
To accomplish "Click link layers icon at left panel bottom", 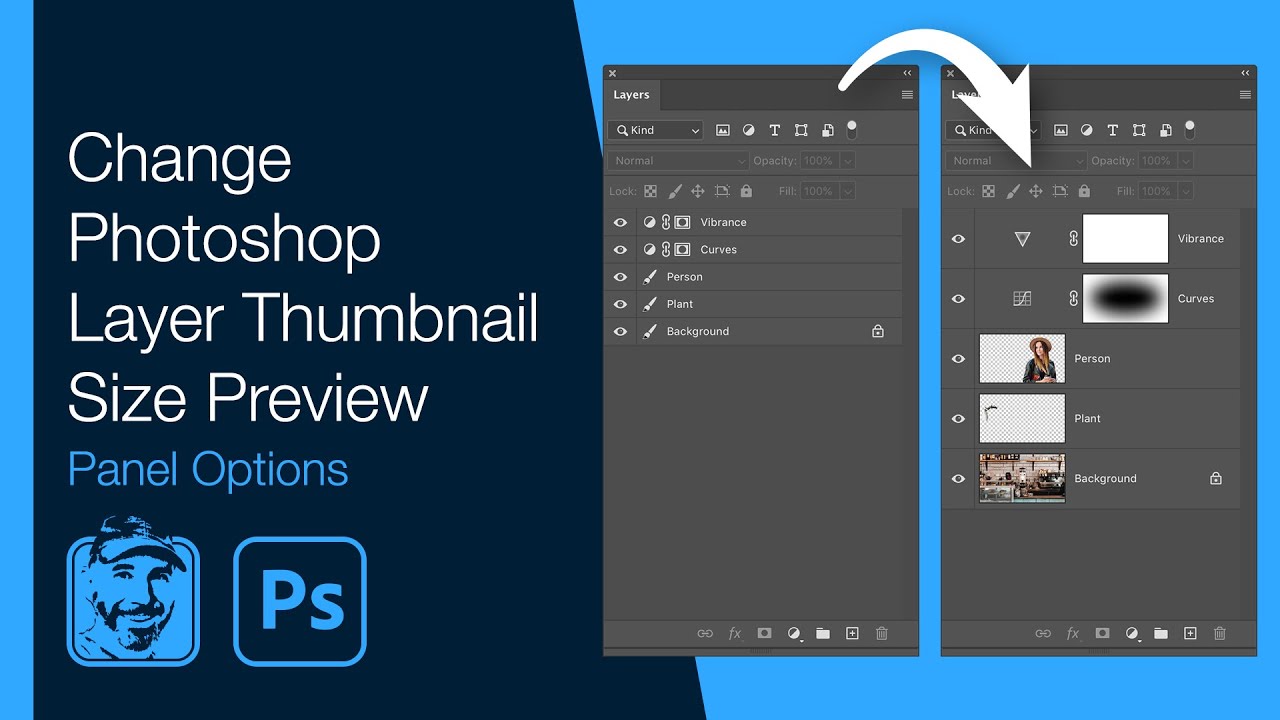I will (x=705, y=633).
